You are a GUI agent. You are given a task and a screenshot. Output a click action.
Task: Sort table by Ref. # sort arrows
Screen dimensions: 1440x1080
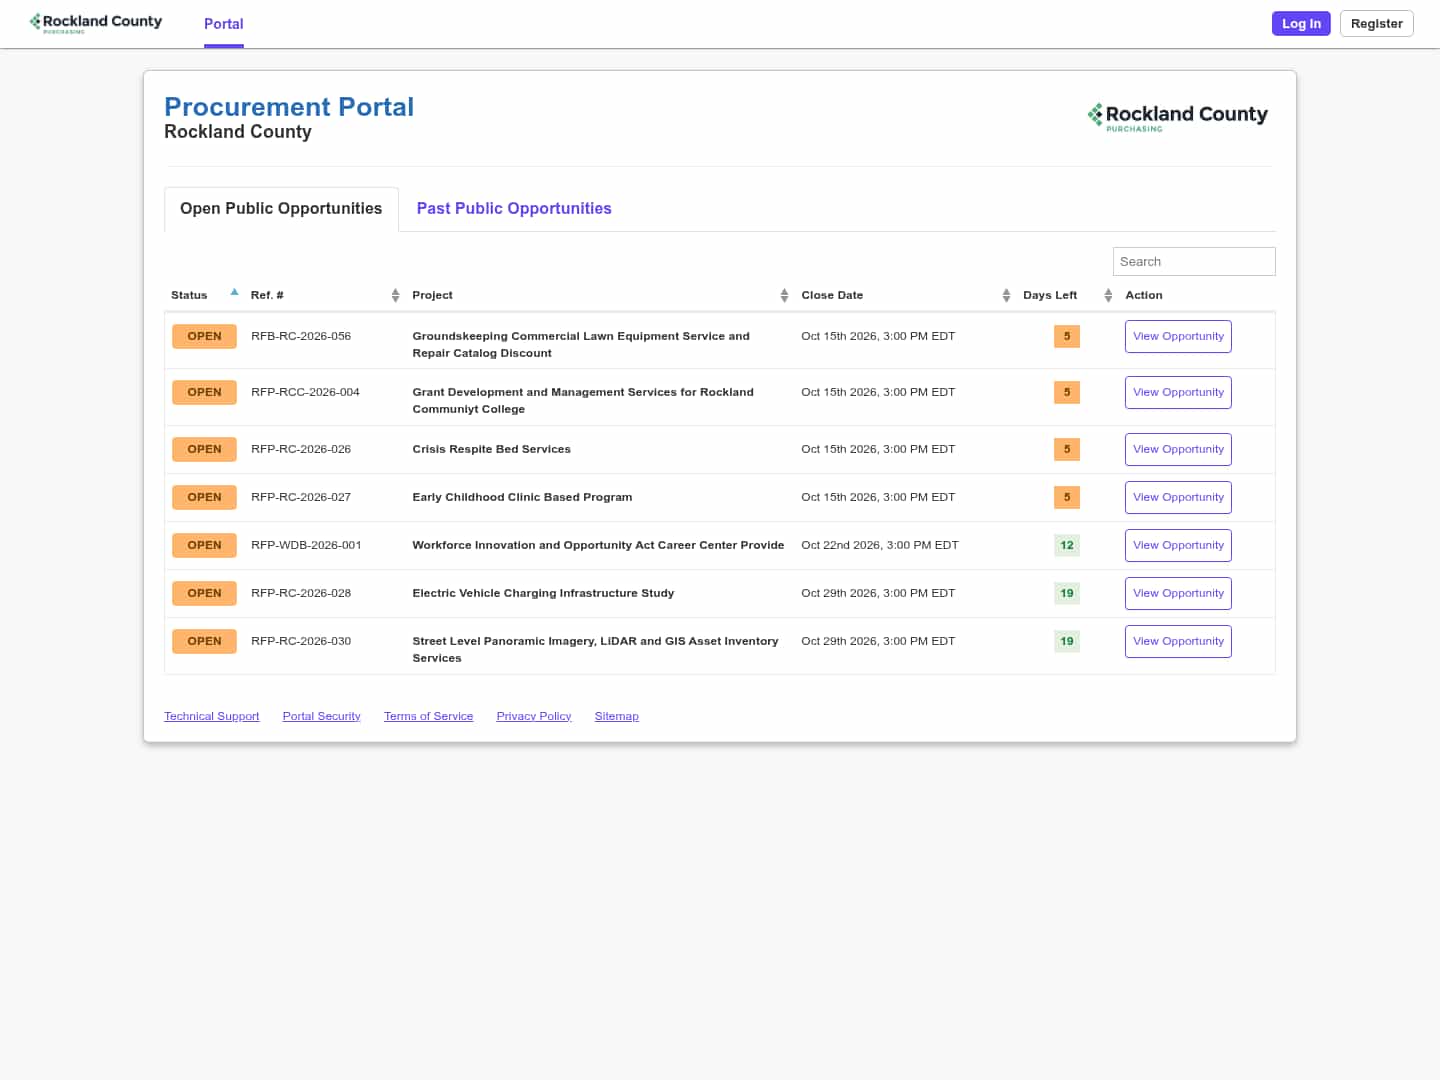click(395, 295)
